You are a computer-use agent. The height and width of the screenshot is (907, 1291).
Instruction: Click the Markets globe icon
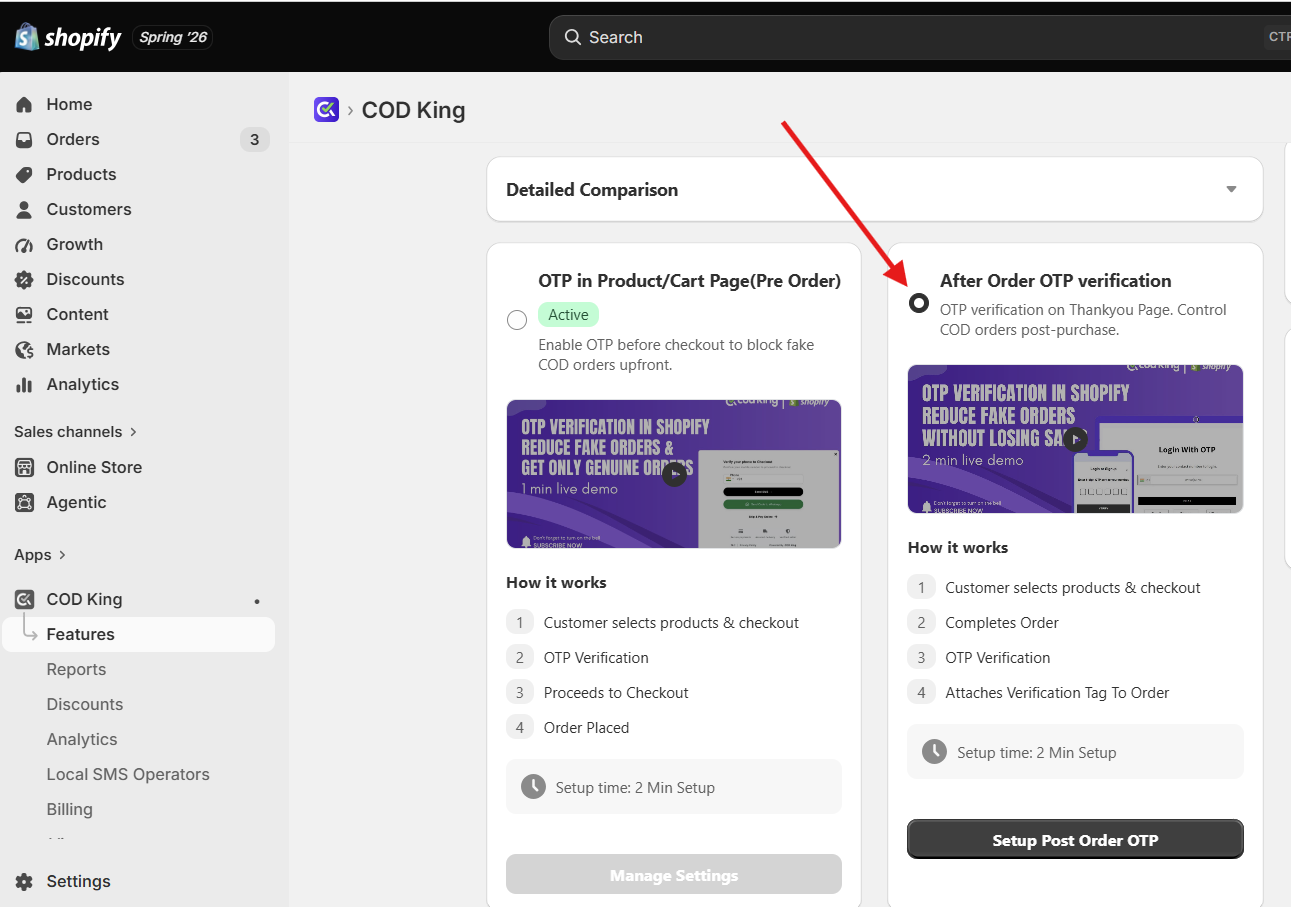[25, 349]
